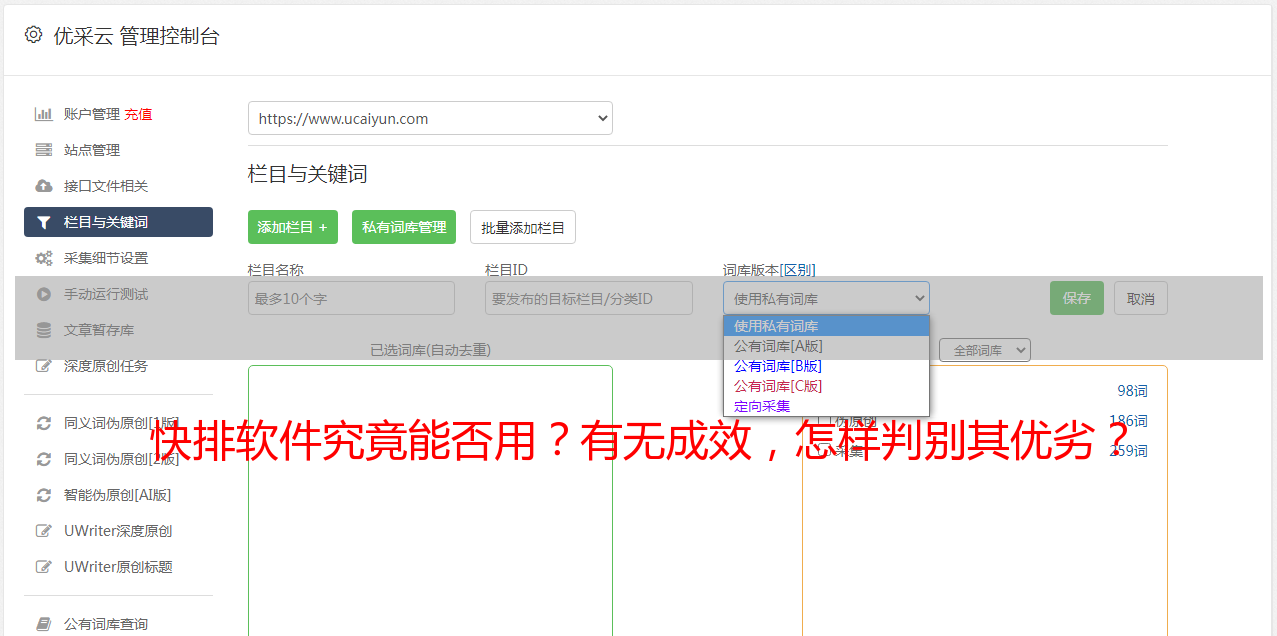
Task: Open the 全部词库 filter dropdown
Action: (984, 350)
